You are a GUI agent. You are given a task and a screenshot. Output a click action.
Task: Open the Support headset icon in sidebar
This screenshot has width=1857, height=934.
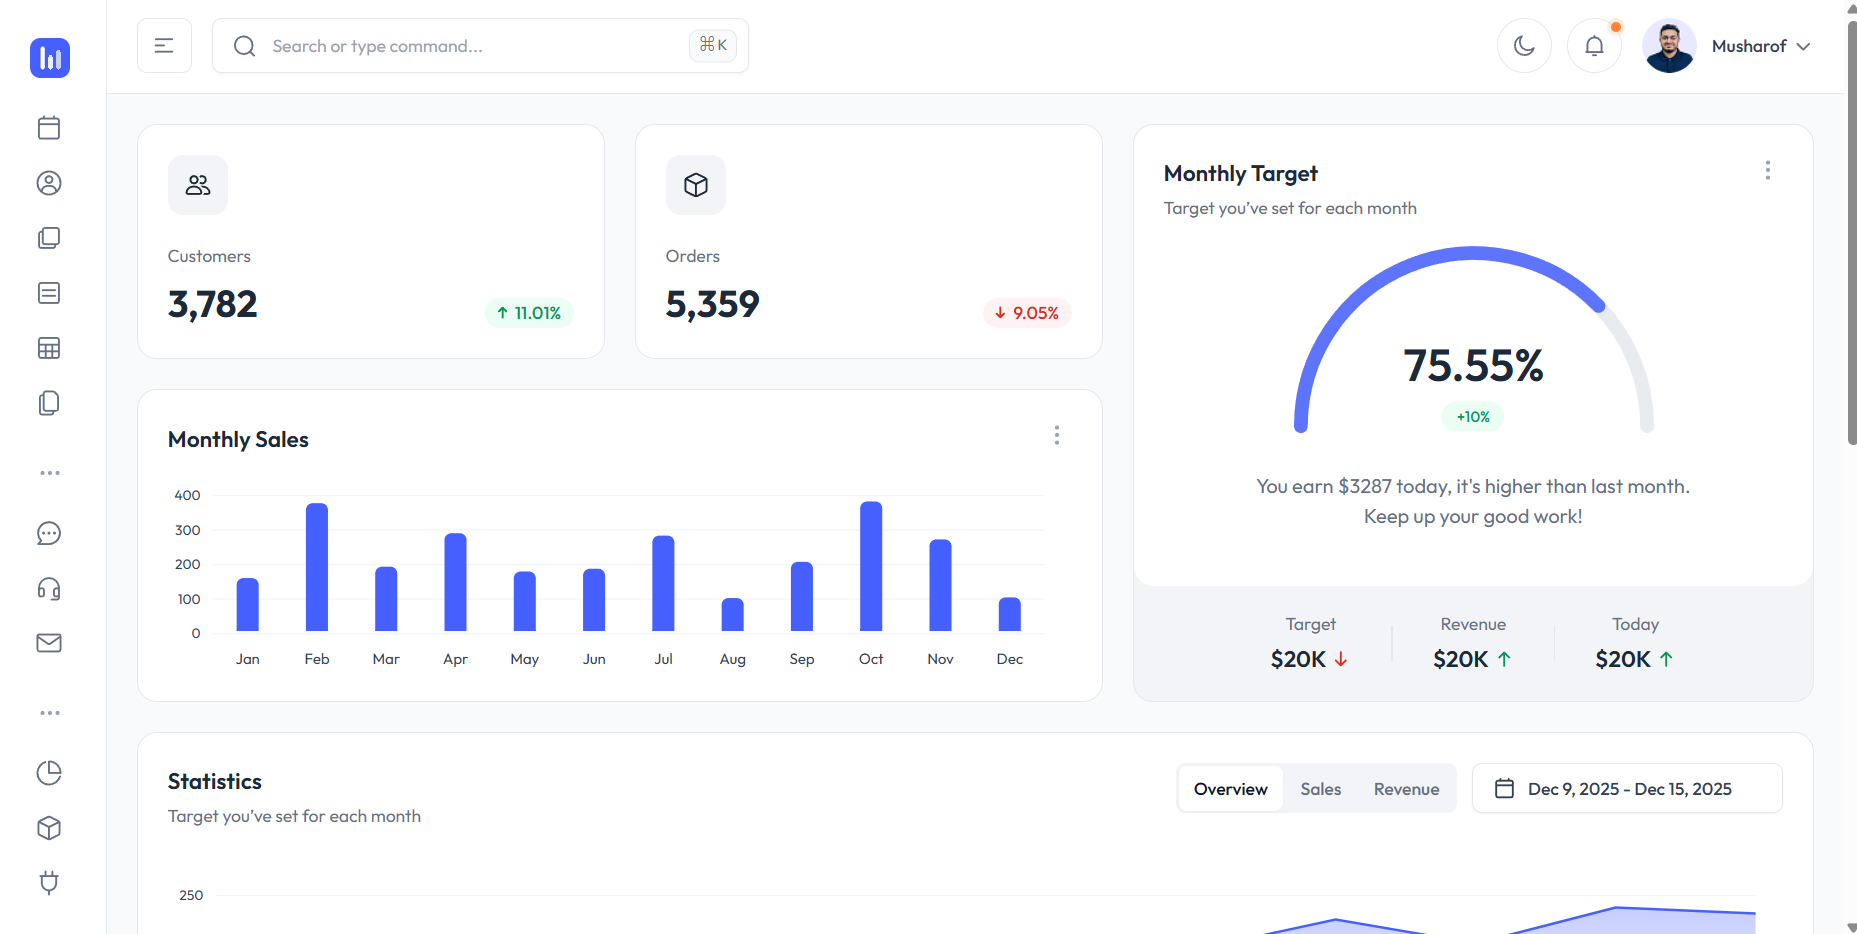click(49, 589)
